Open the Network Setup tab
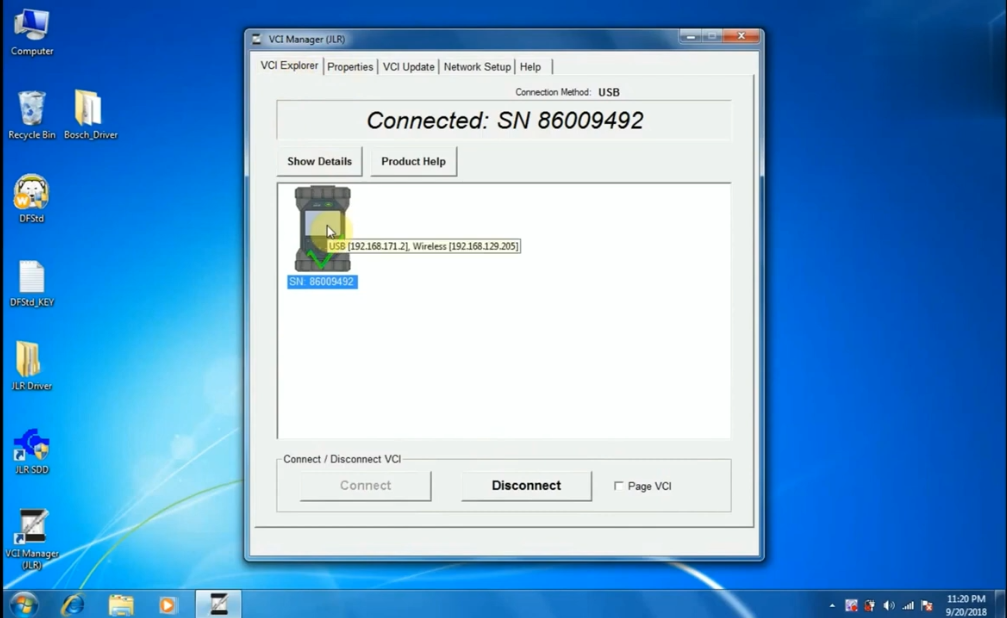 coord(477,67)
